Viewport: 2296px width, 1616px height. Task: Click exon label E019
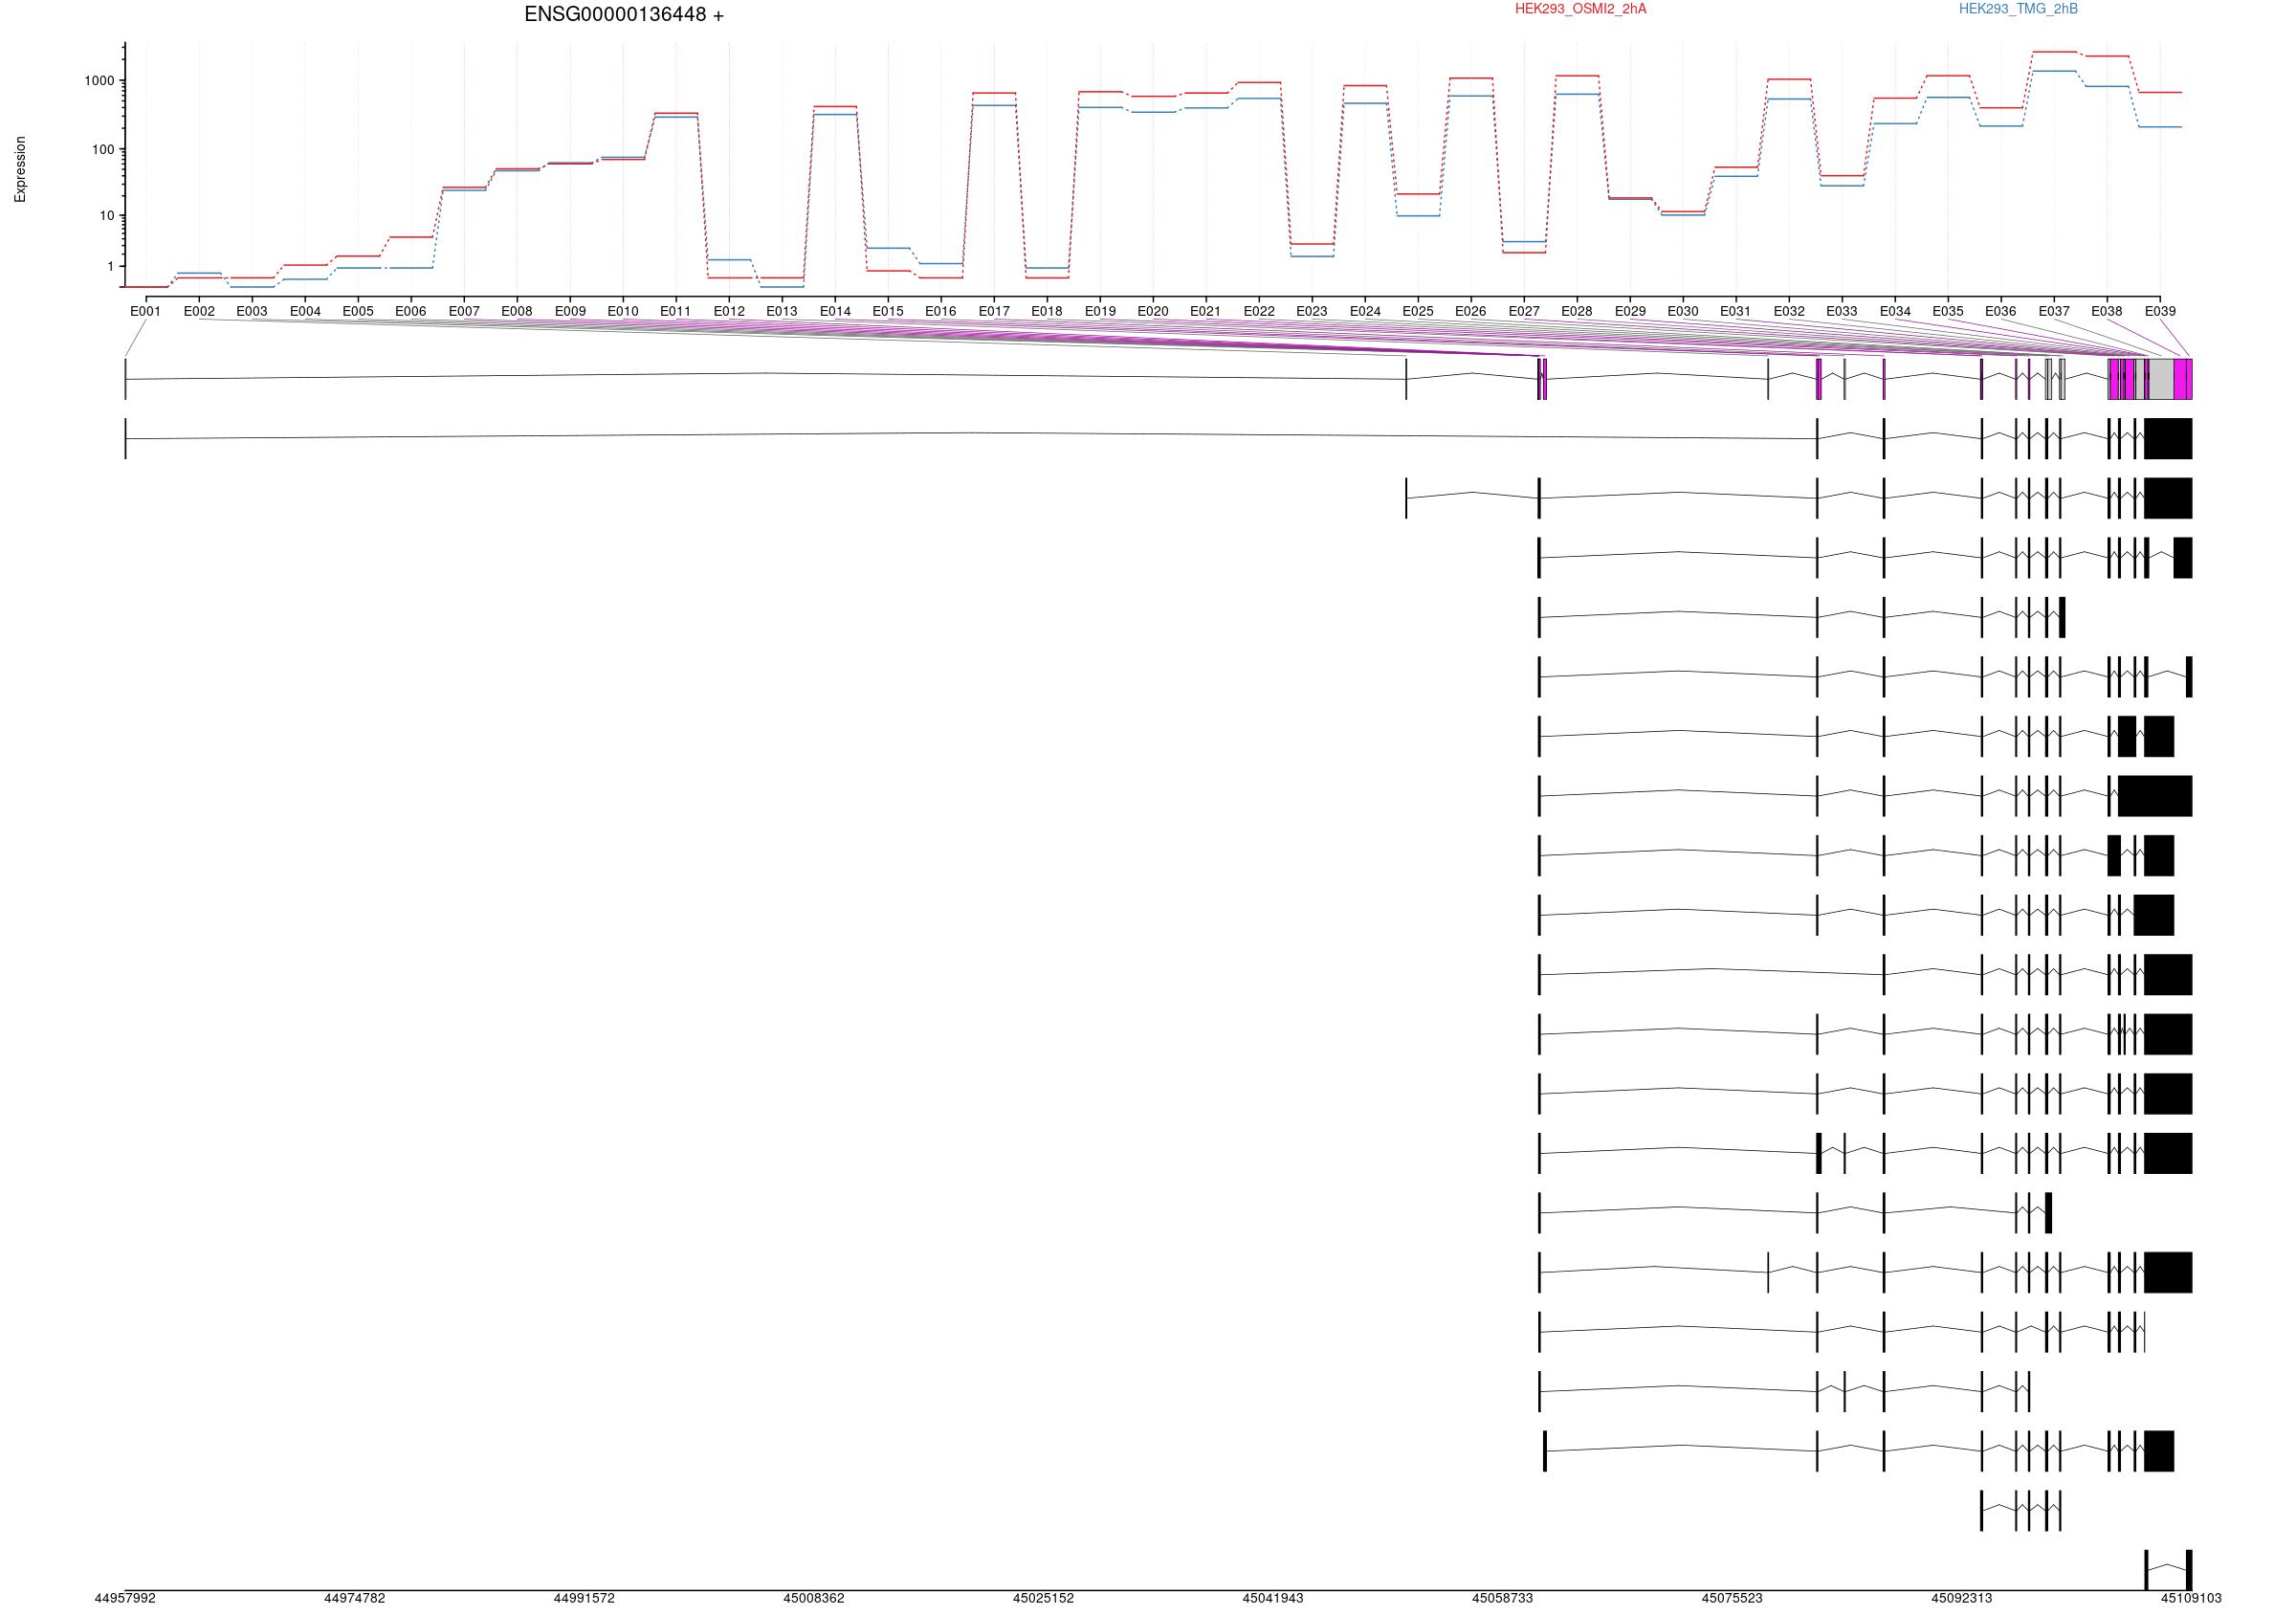coord(1100,311)
